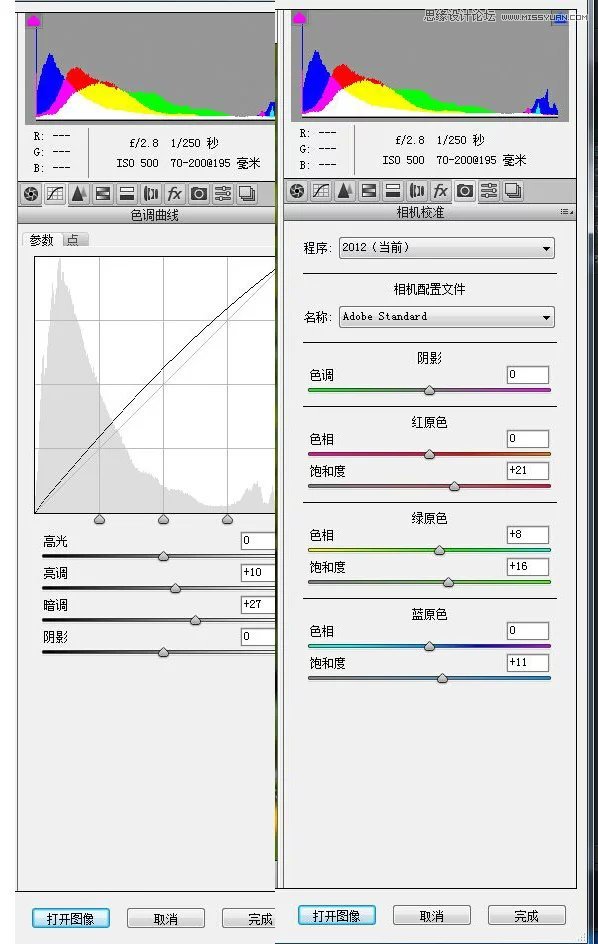Image resolution: width=598 pixels, height=944 pixels.
Task: Expand the 名称 Adobe Standard dropdown
Action: click(446, 317)
